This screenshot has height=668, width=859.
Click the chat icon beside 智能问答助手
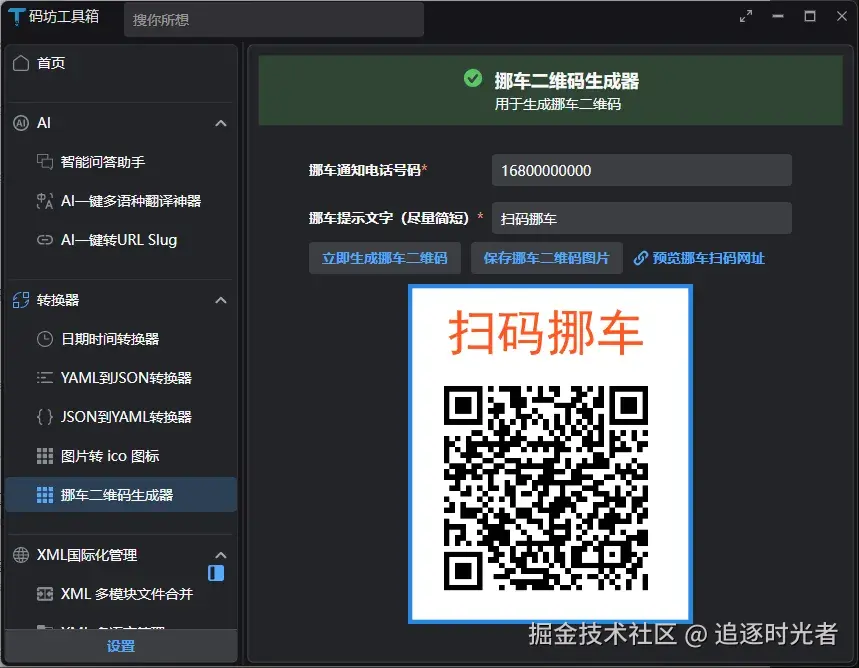[x=45, y=162]
